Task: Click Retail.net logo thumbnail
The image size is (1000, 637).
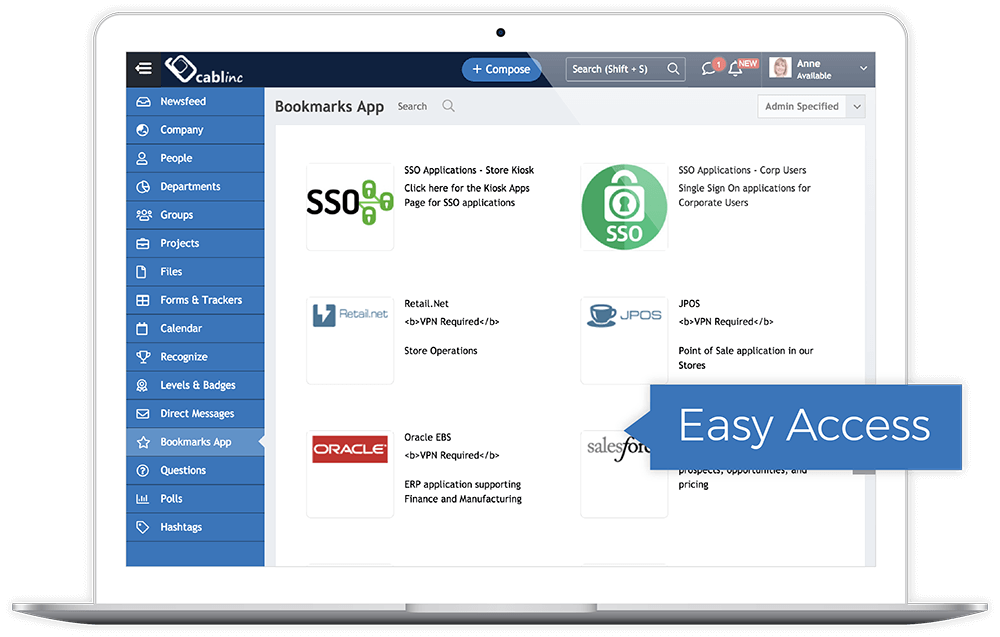Action: [x=350, y=340]
